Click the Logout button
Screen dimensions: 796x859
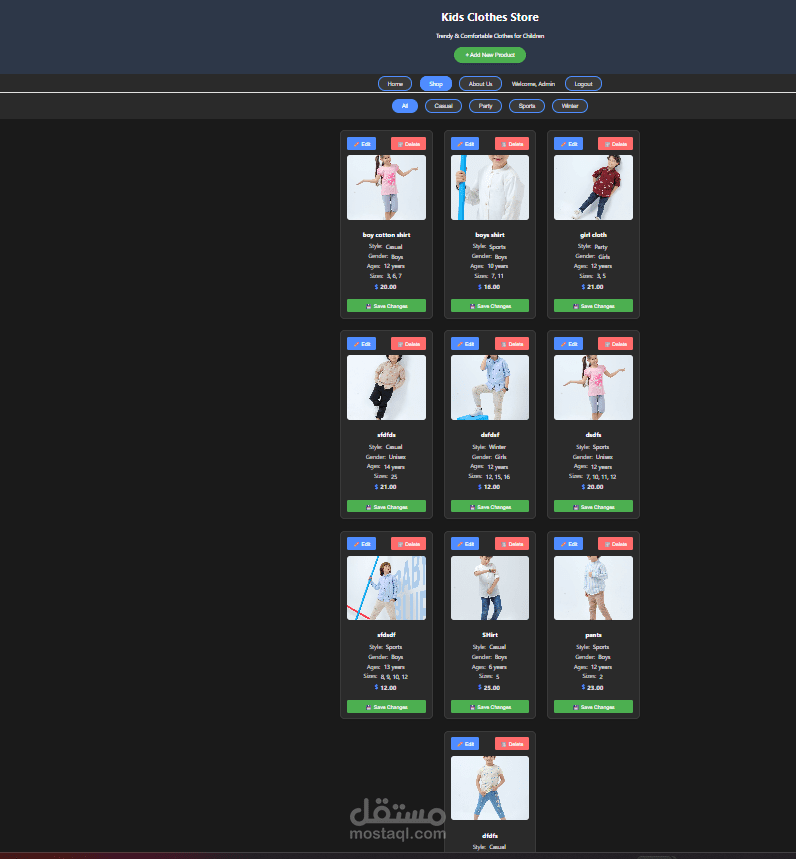tap(583, 84)
